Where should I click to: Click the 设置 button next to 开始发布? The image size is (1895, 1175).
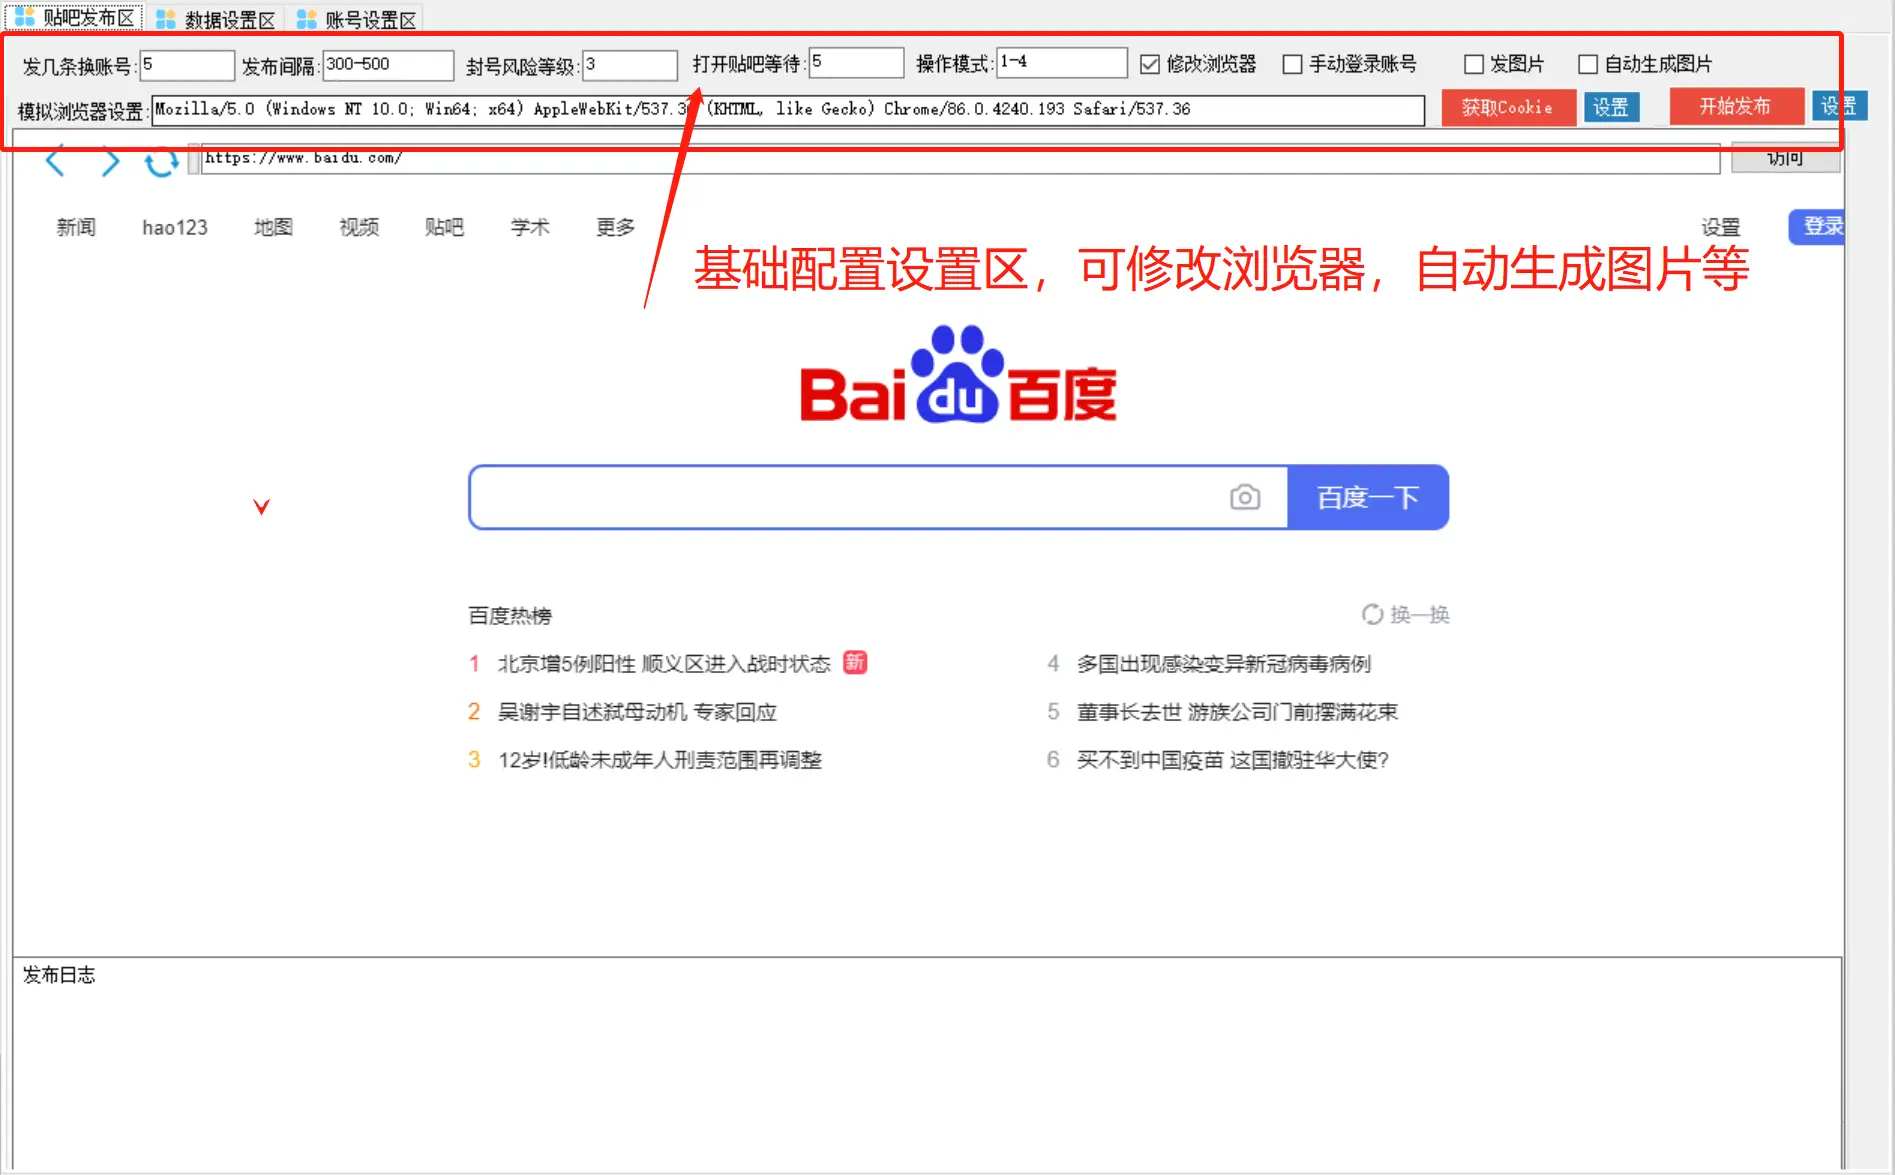(x=1838, y=106)
